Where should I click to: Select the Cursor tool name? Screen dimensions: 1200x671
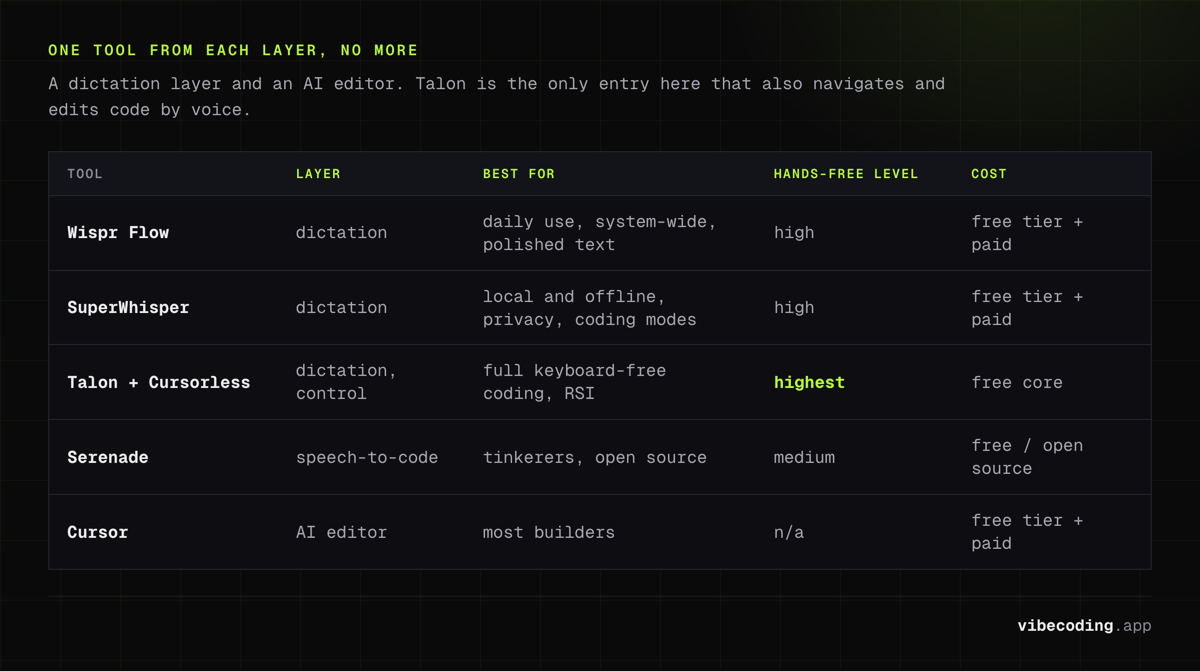click(x=98, y=533)
